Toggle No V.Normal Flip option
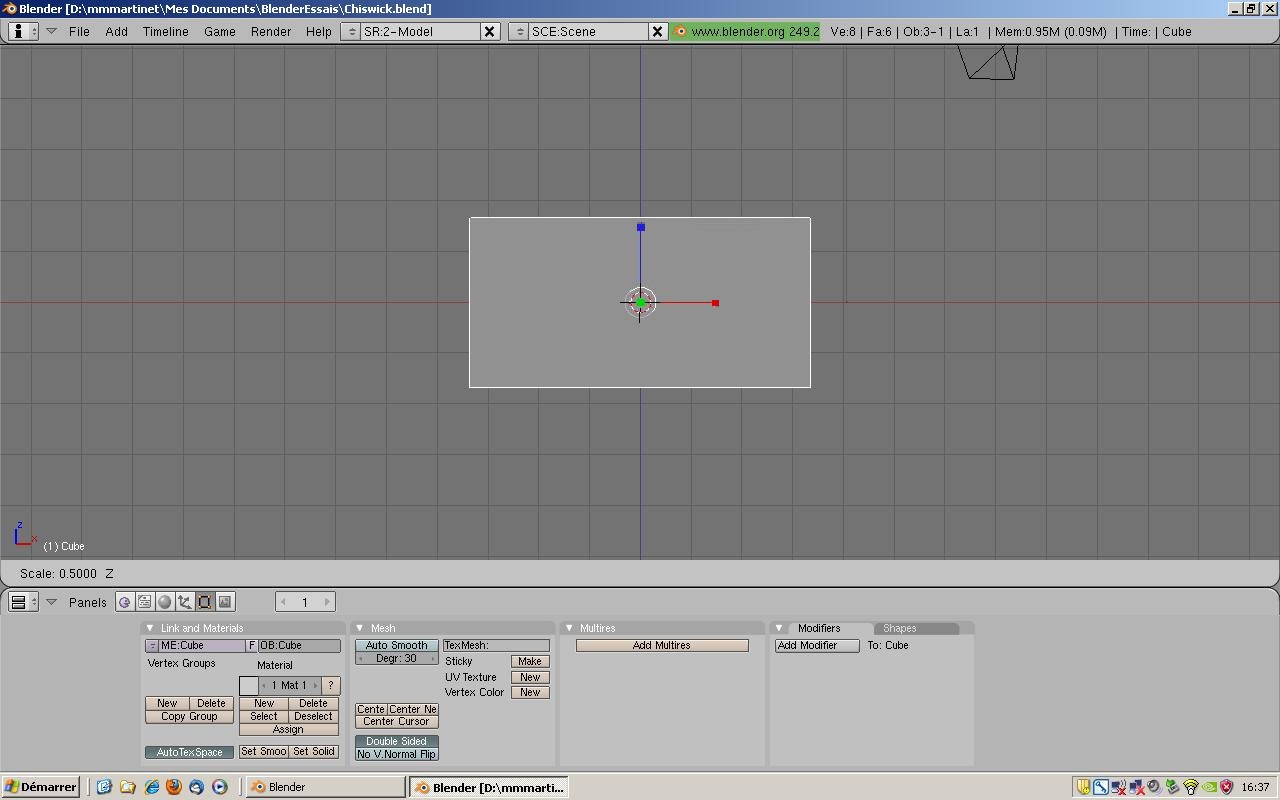Image resolution: width=1280 pixels, height=800 pixels. [x=396, y=754]
